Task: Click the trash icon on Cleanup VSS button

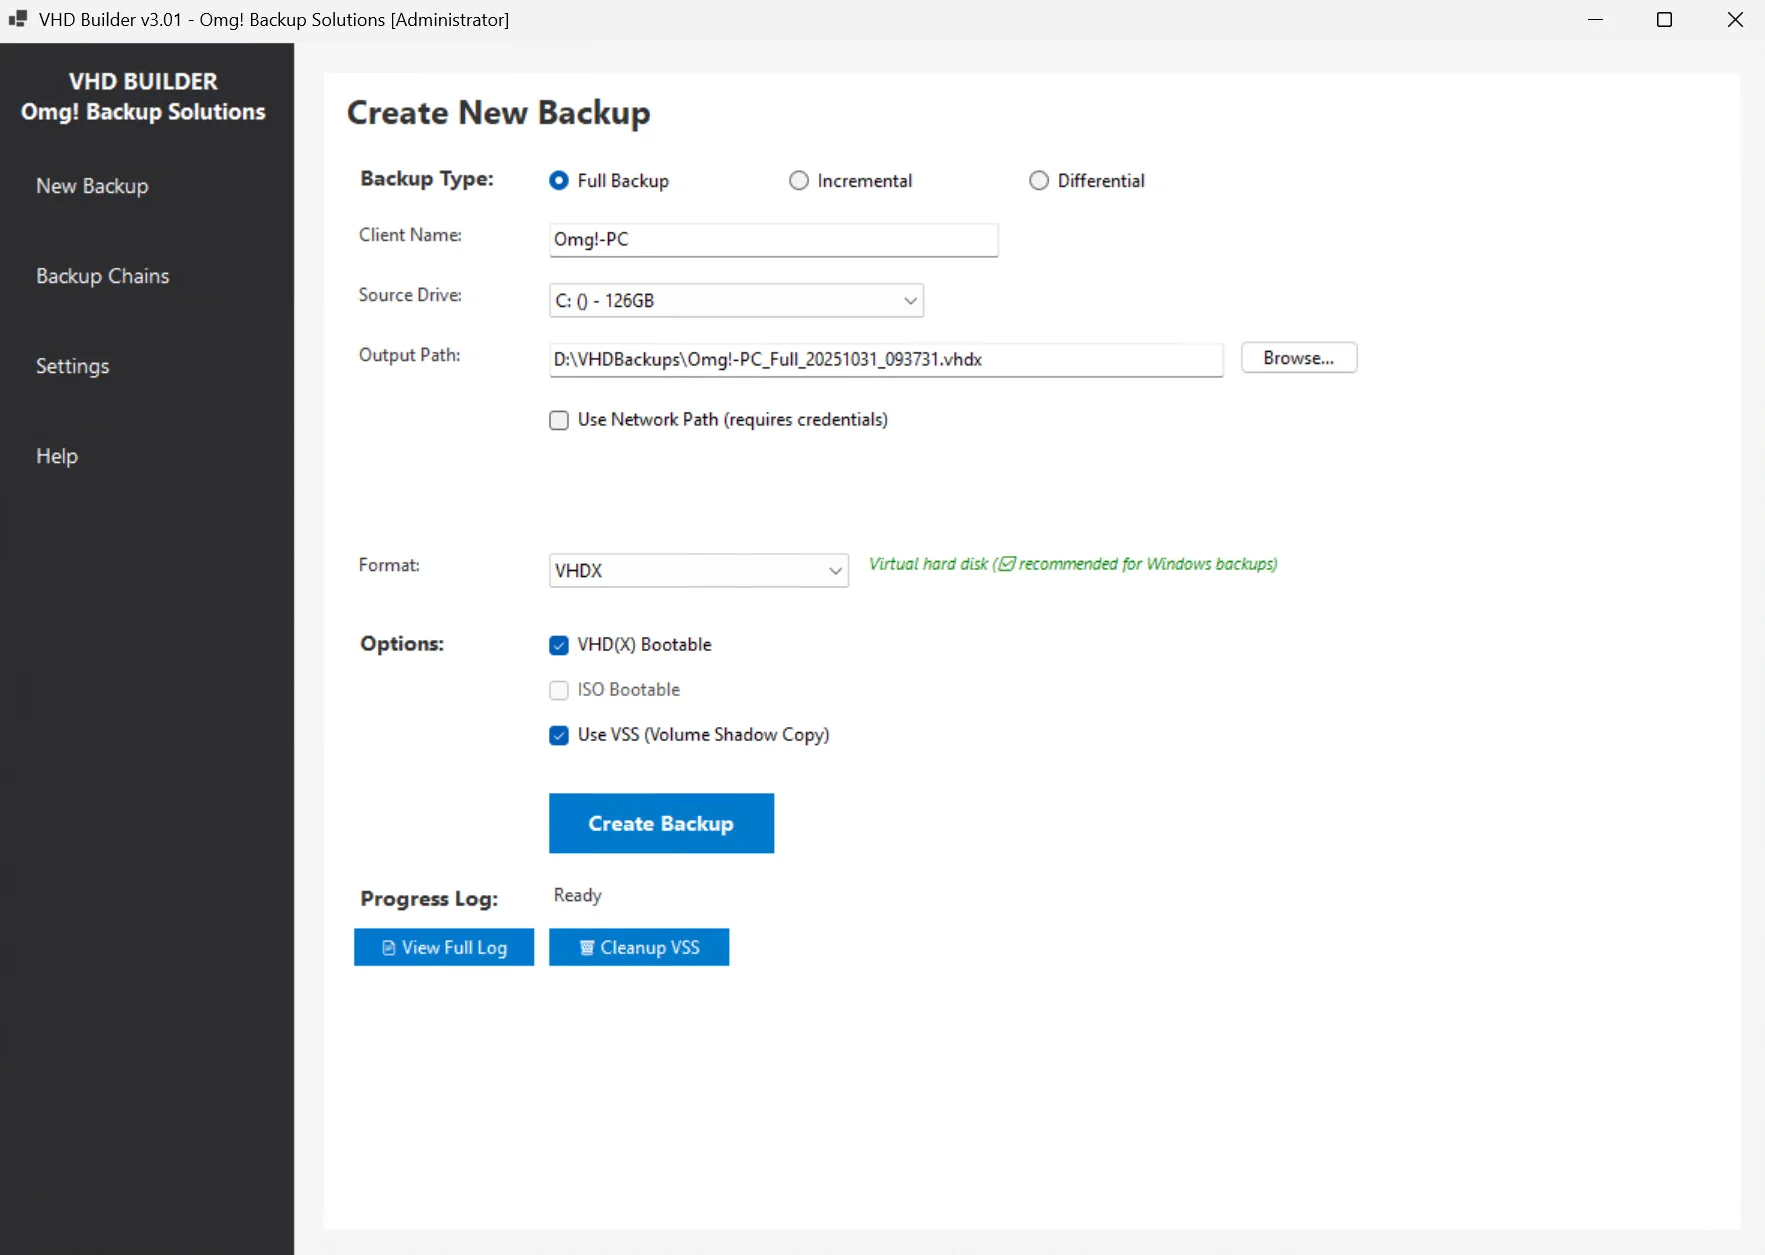Action: click(587, 947)
